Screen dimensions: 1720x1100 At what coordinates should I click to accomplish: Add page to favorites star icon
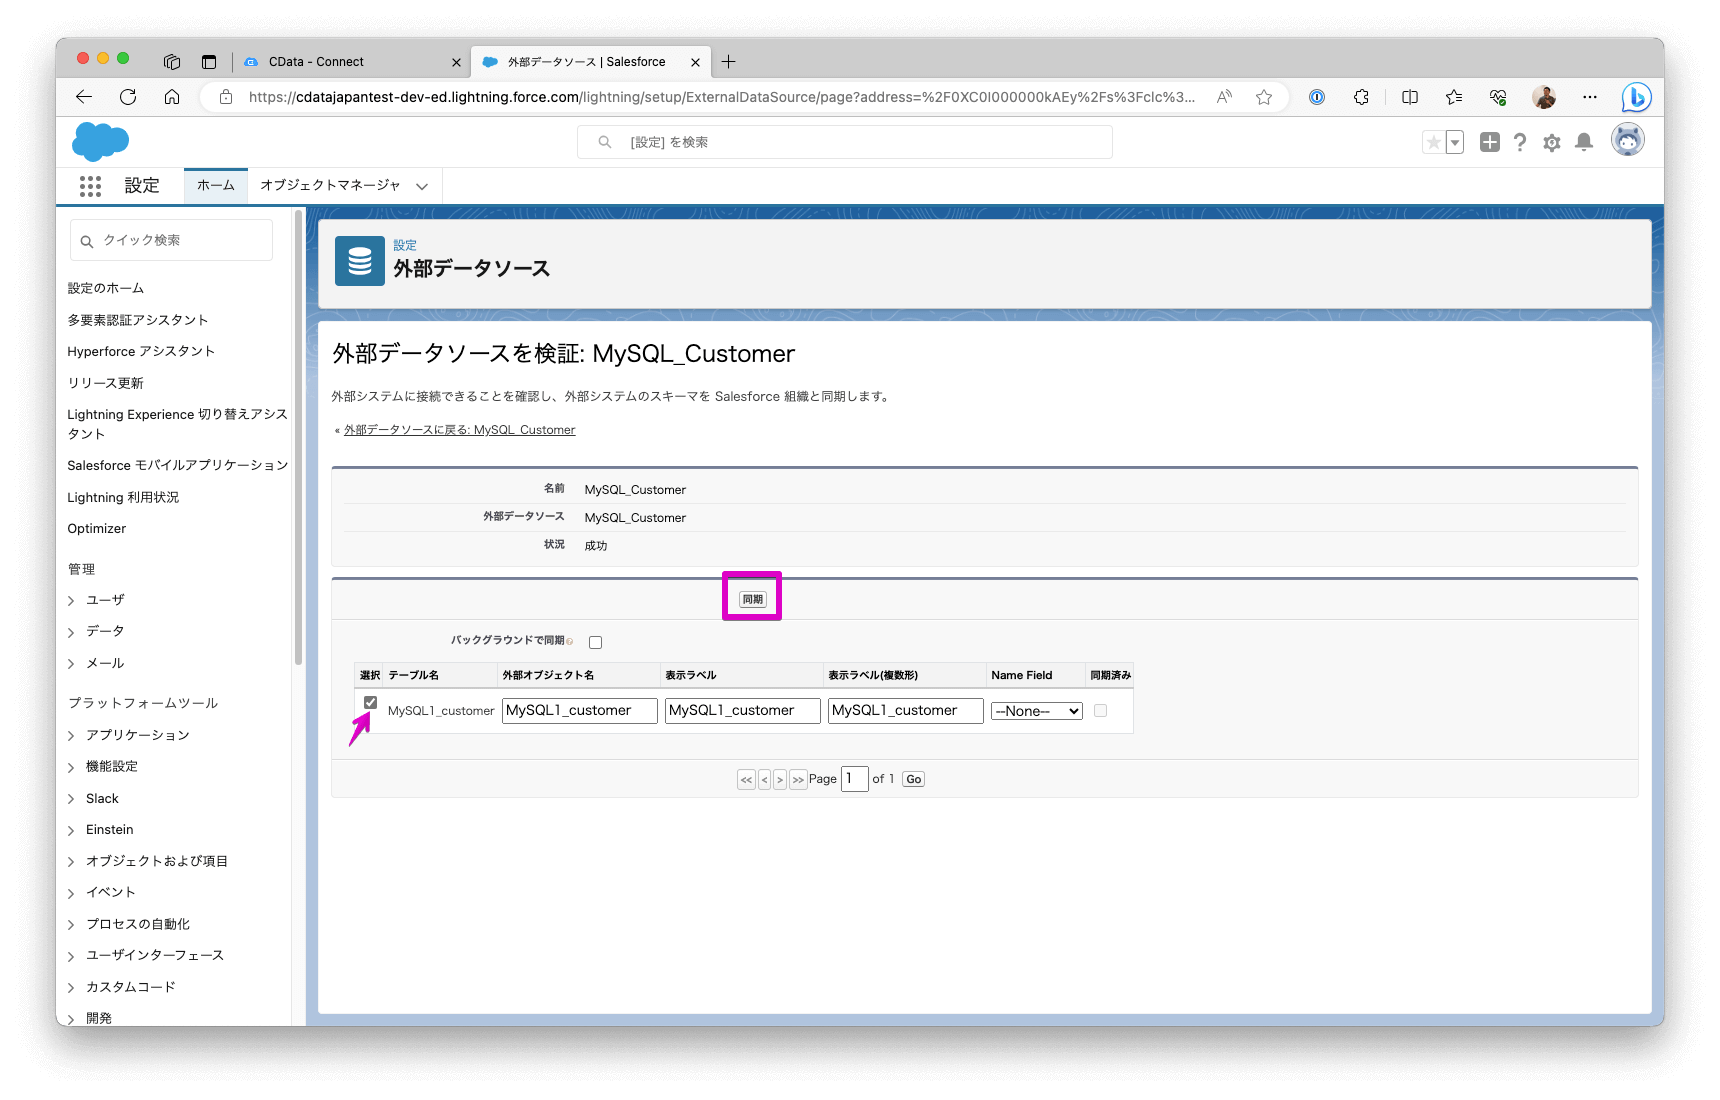1264,97
